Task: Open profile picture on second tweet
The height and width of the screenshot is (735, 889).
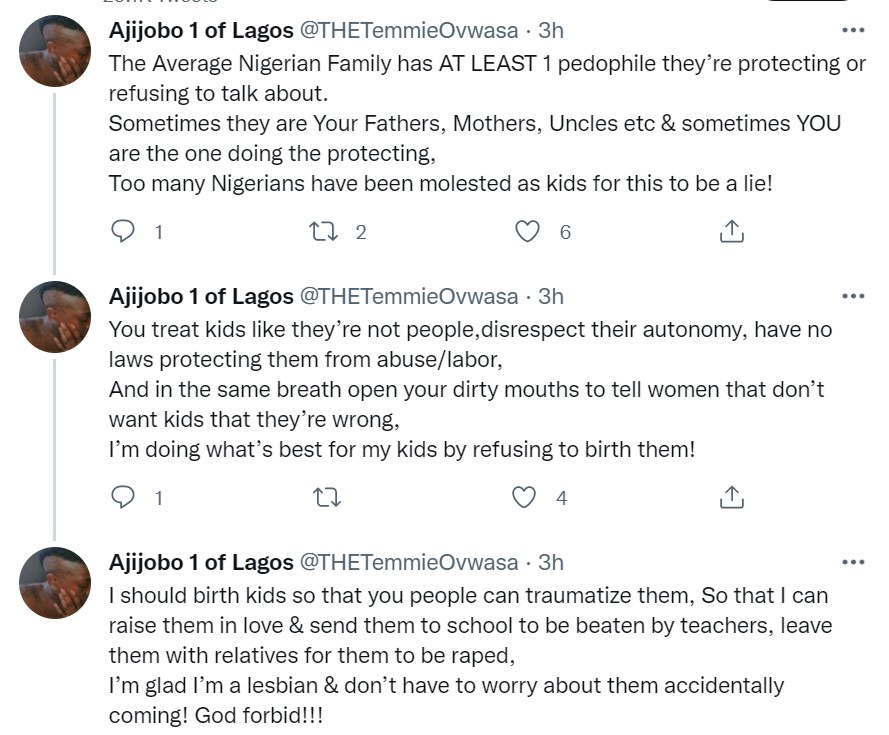Action: (x=55, y=317)
